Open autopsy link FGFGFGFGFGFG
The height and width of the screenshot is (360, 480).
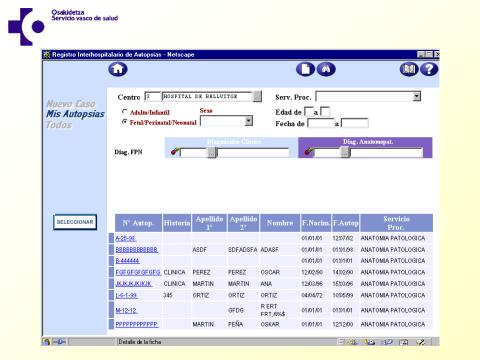tap(138, 272)
